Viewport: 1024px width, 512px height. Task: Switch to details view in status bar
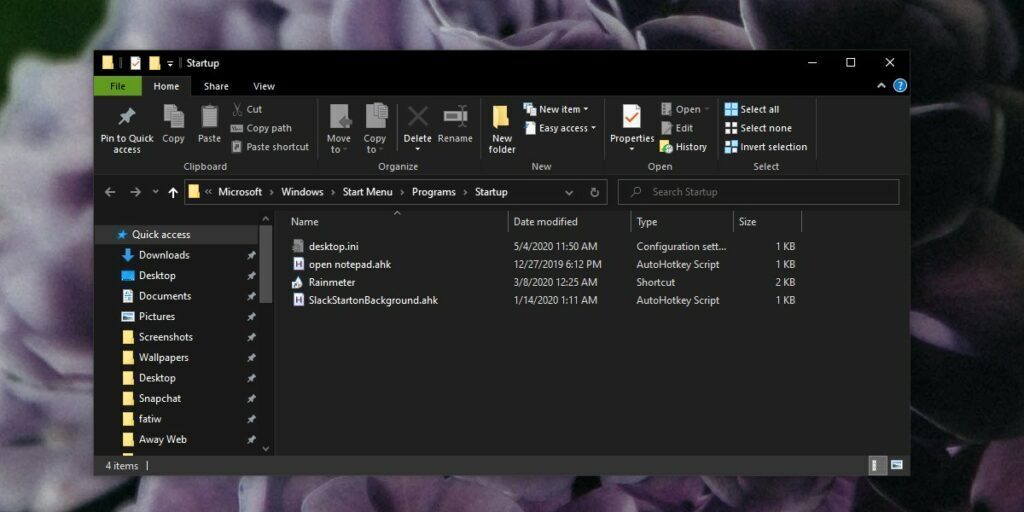click(877, 465)
